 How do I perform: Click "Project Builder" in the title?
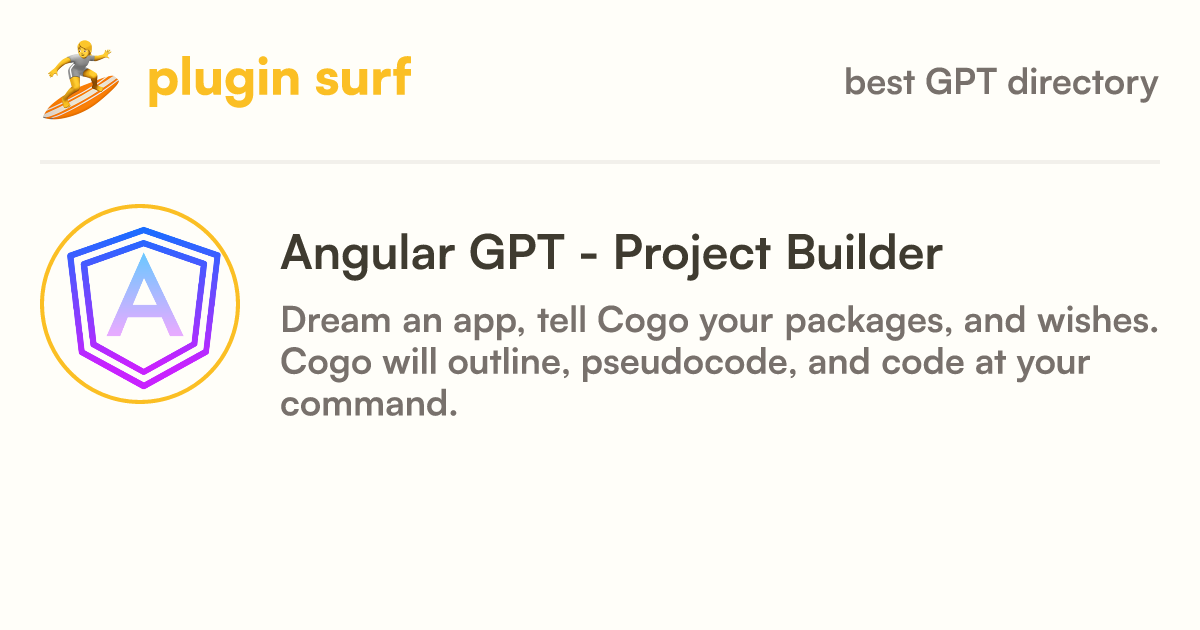(778, 255)
